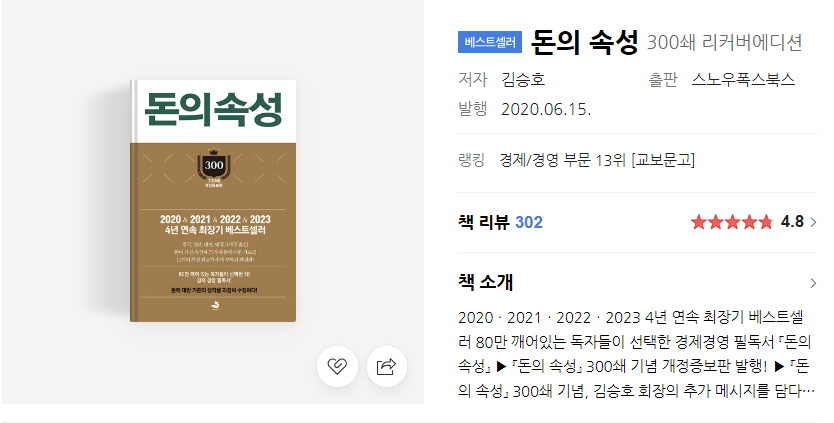The image size is (834, 423).
Task: Click the 4.8 rating score
Action: coord(792,222)
